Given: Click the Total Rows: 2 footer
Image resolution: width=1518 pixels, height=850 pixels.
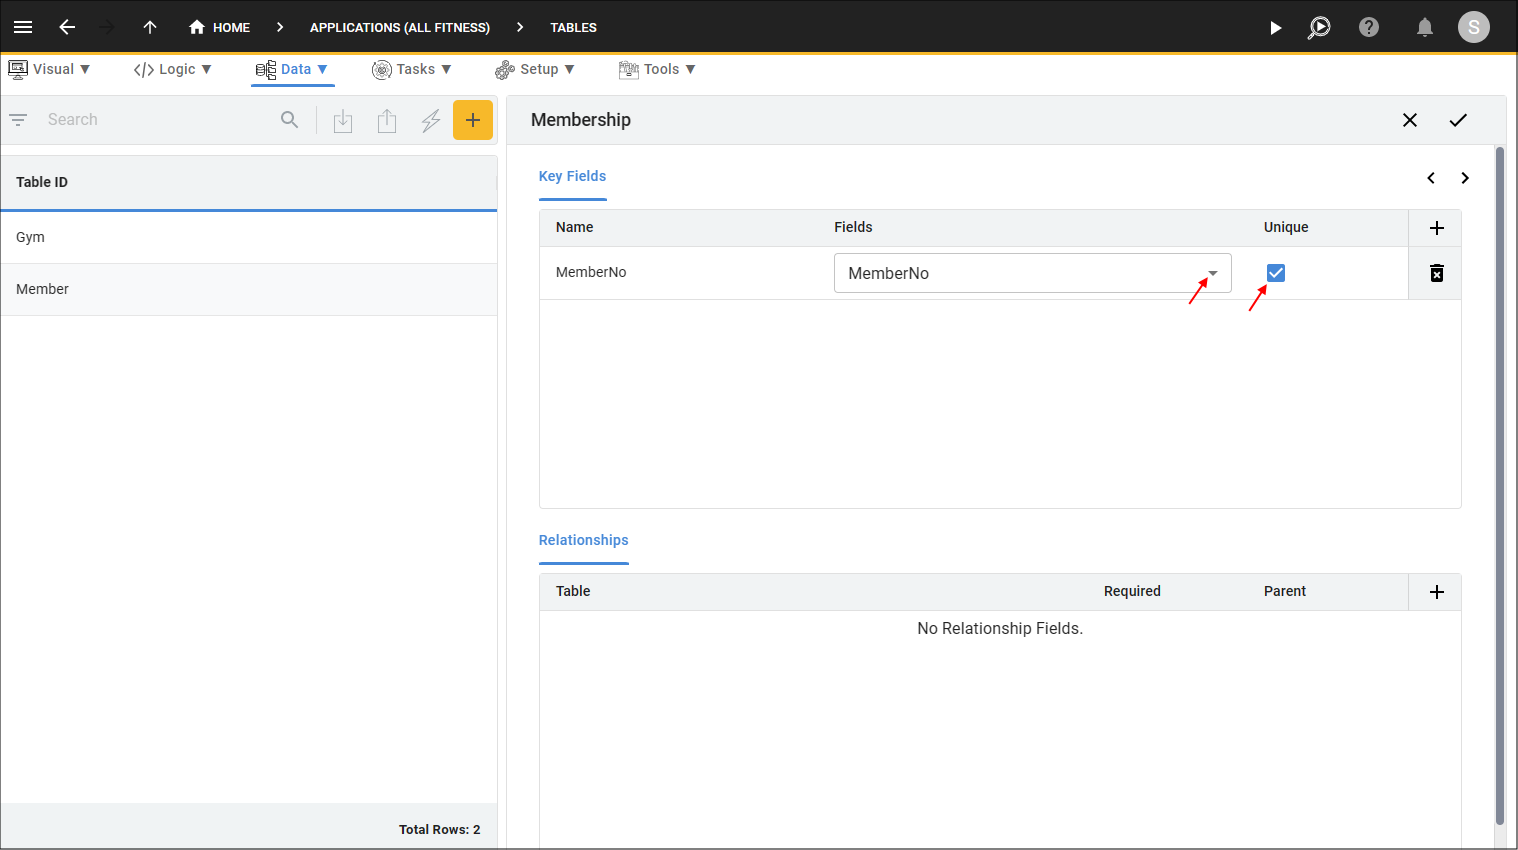Looking at the screenshot, I should (439, 829).
